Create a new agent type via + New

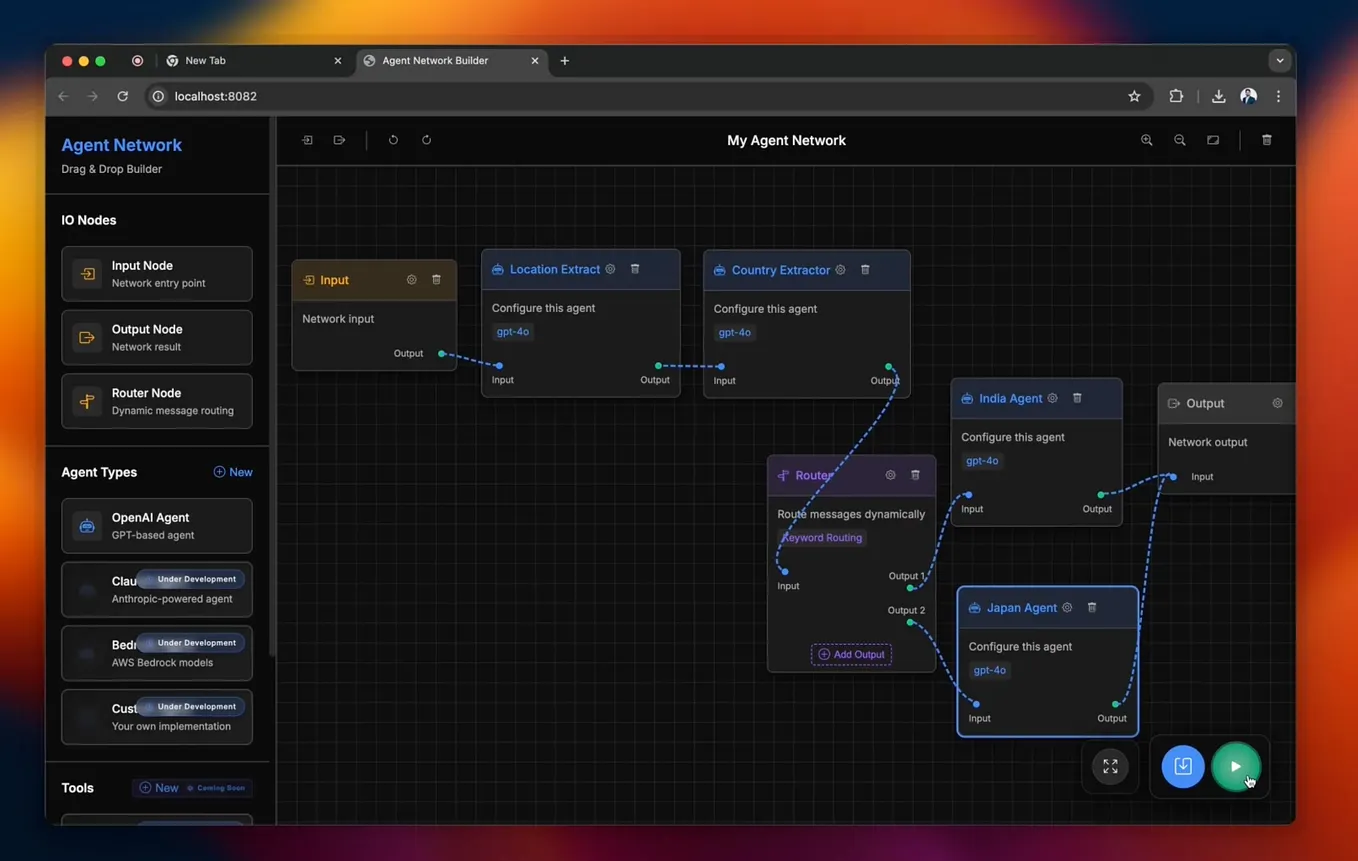[233, 471]
